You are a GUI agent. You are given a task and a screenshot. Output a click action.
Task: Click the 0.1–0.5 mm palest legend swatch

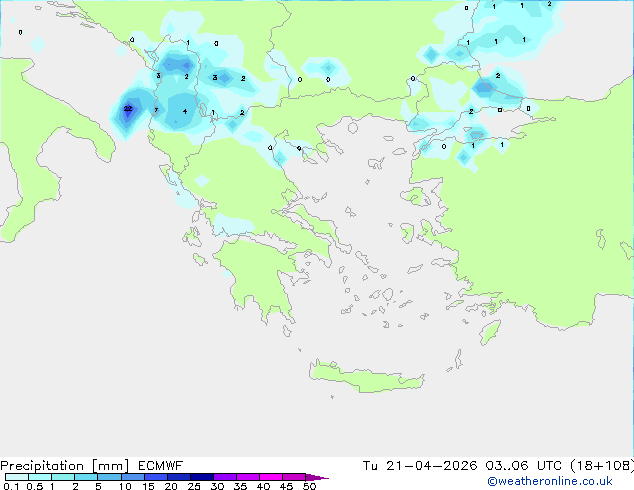pyautogui.click(x=17, y=477)
